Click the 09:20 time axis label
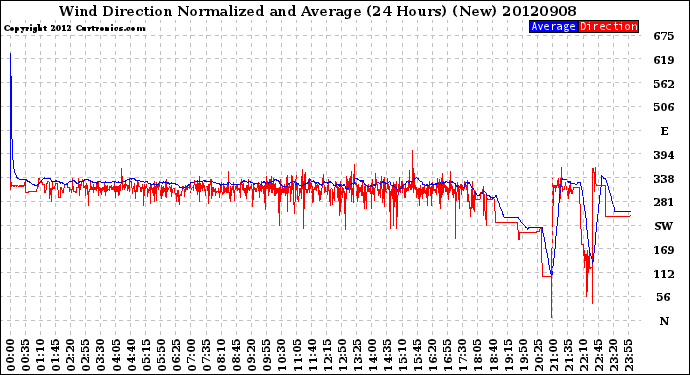The height and width of the screenshot is (375, 690). tap(252, 355)
